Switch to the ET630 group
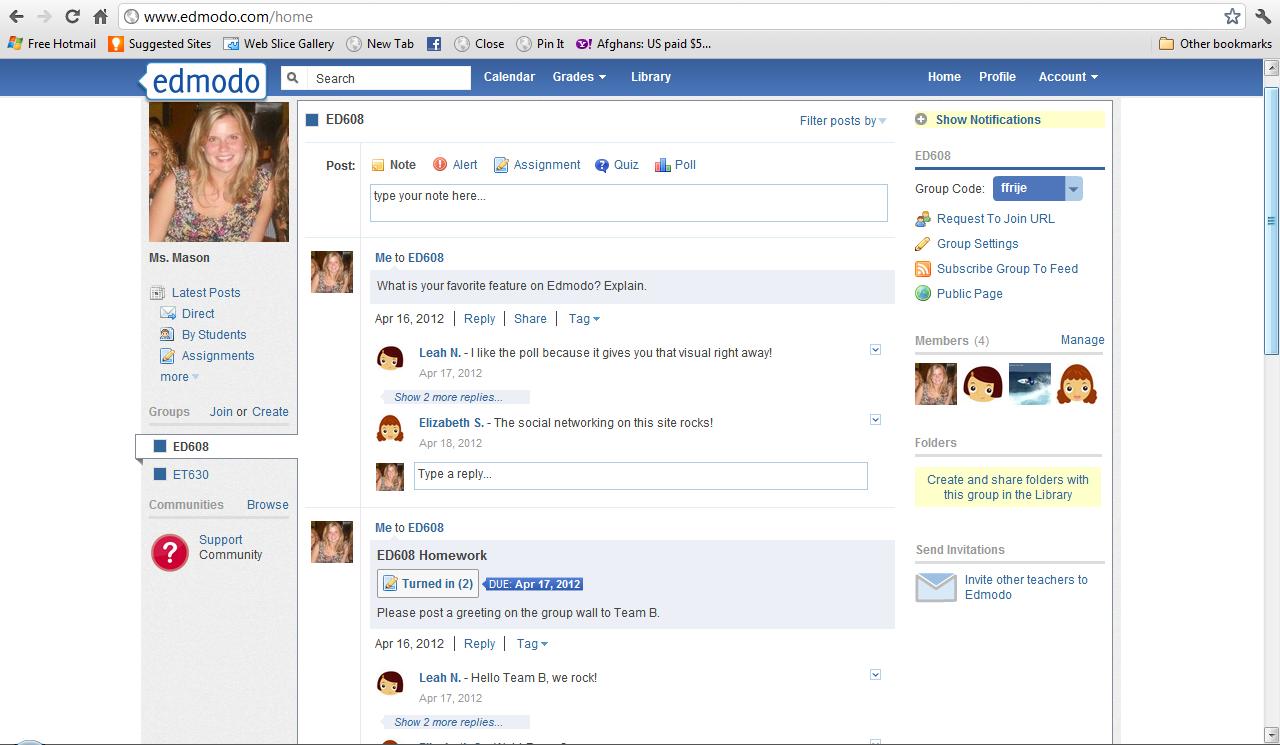The height and width of the screenshot is (745, 1280). click(188, 474)
